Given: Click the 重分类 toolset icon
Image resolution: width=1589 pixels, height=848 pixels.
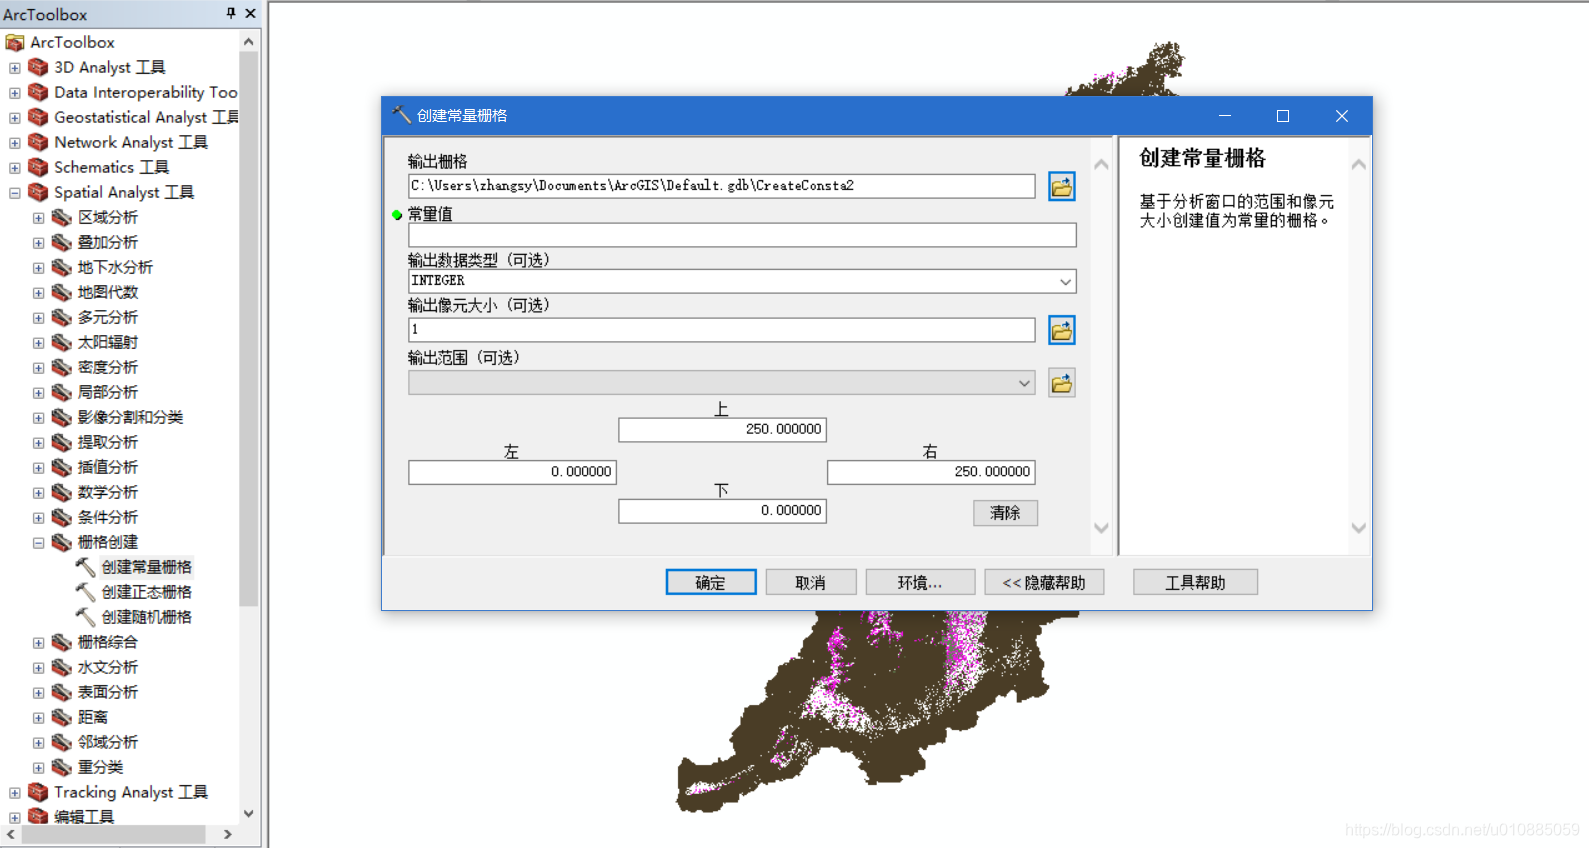Looking at the screenshot, I should pyautogui.click(x=62, y=767).
